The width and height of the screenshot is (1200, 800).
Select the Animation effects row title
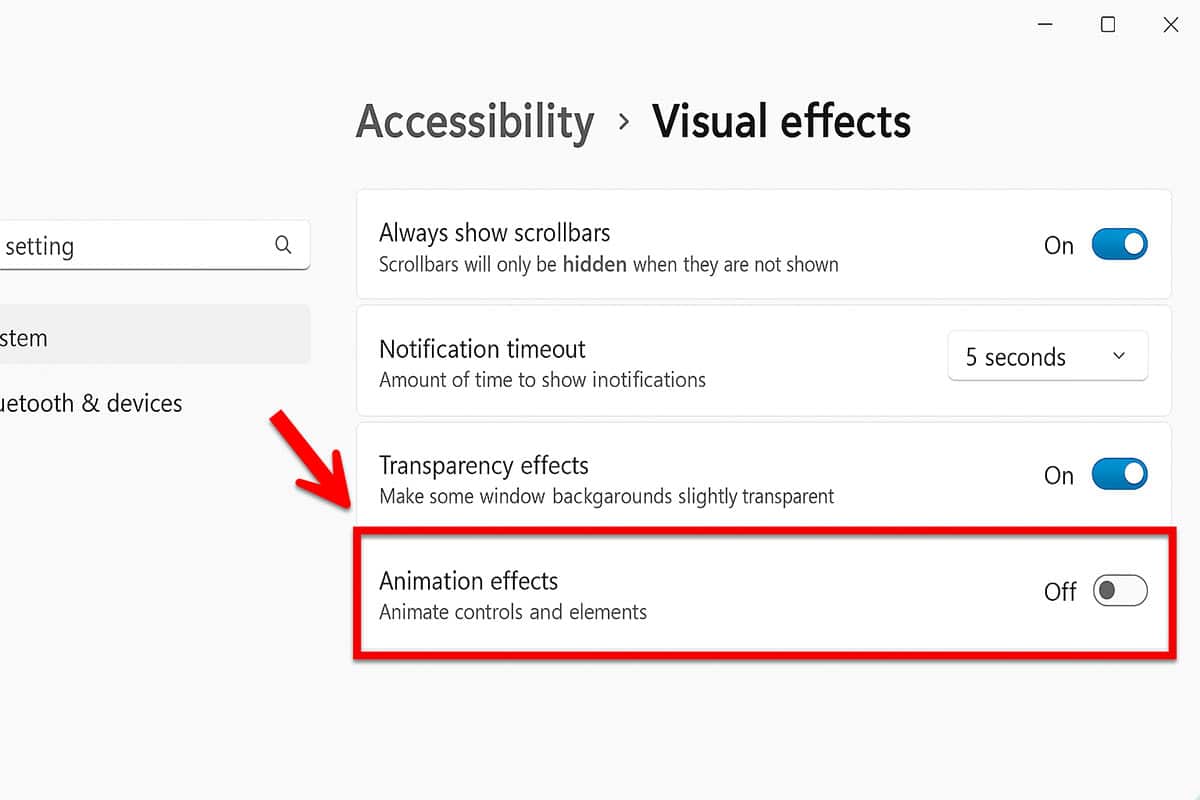click(468, 581)
